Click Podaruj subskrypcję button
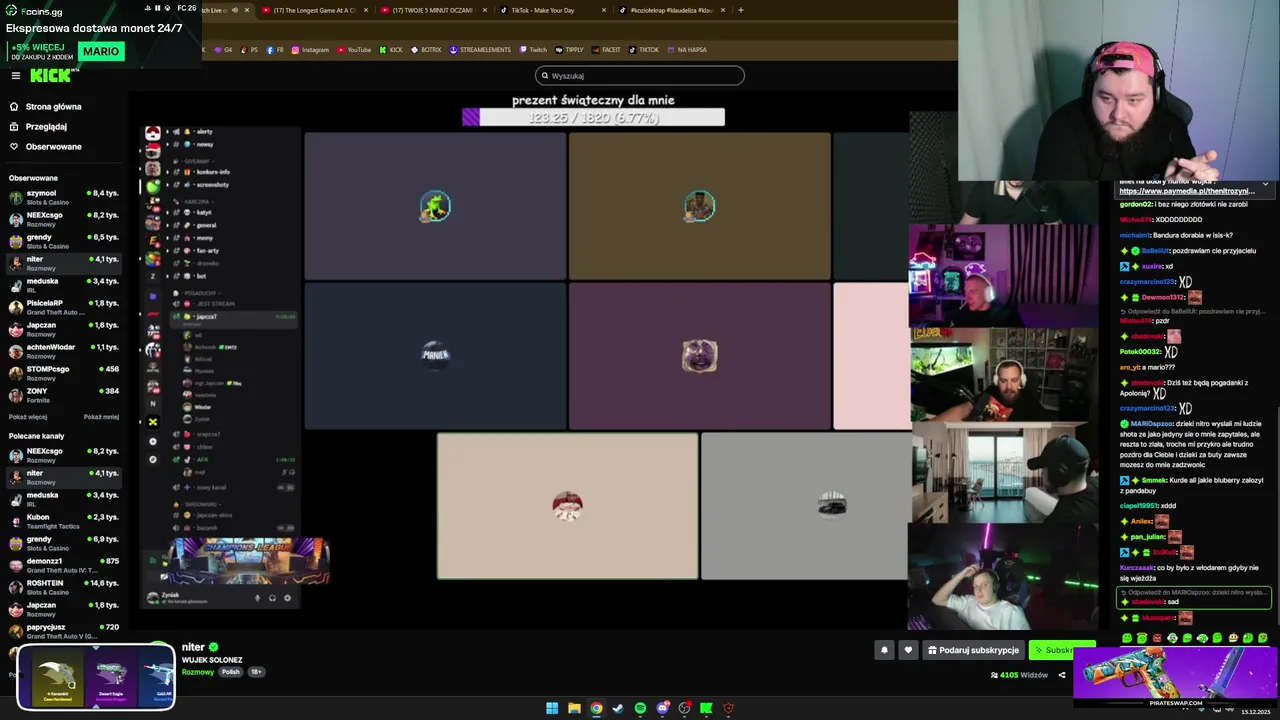The image size is (1280, 720). click(x=973, y=650)
